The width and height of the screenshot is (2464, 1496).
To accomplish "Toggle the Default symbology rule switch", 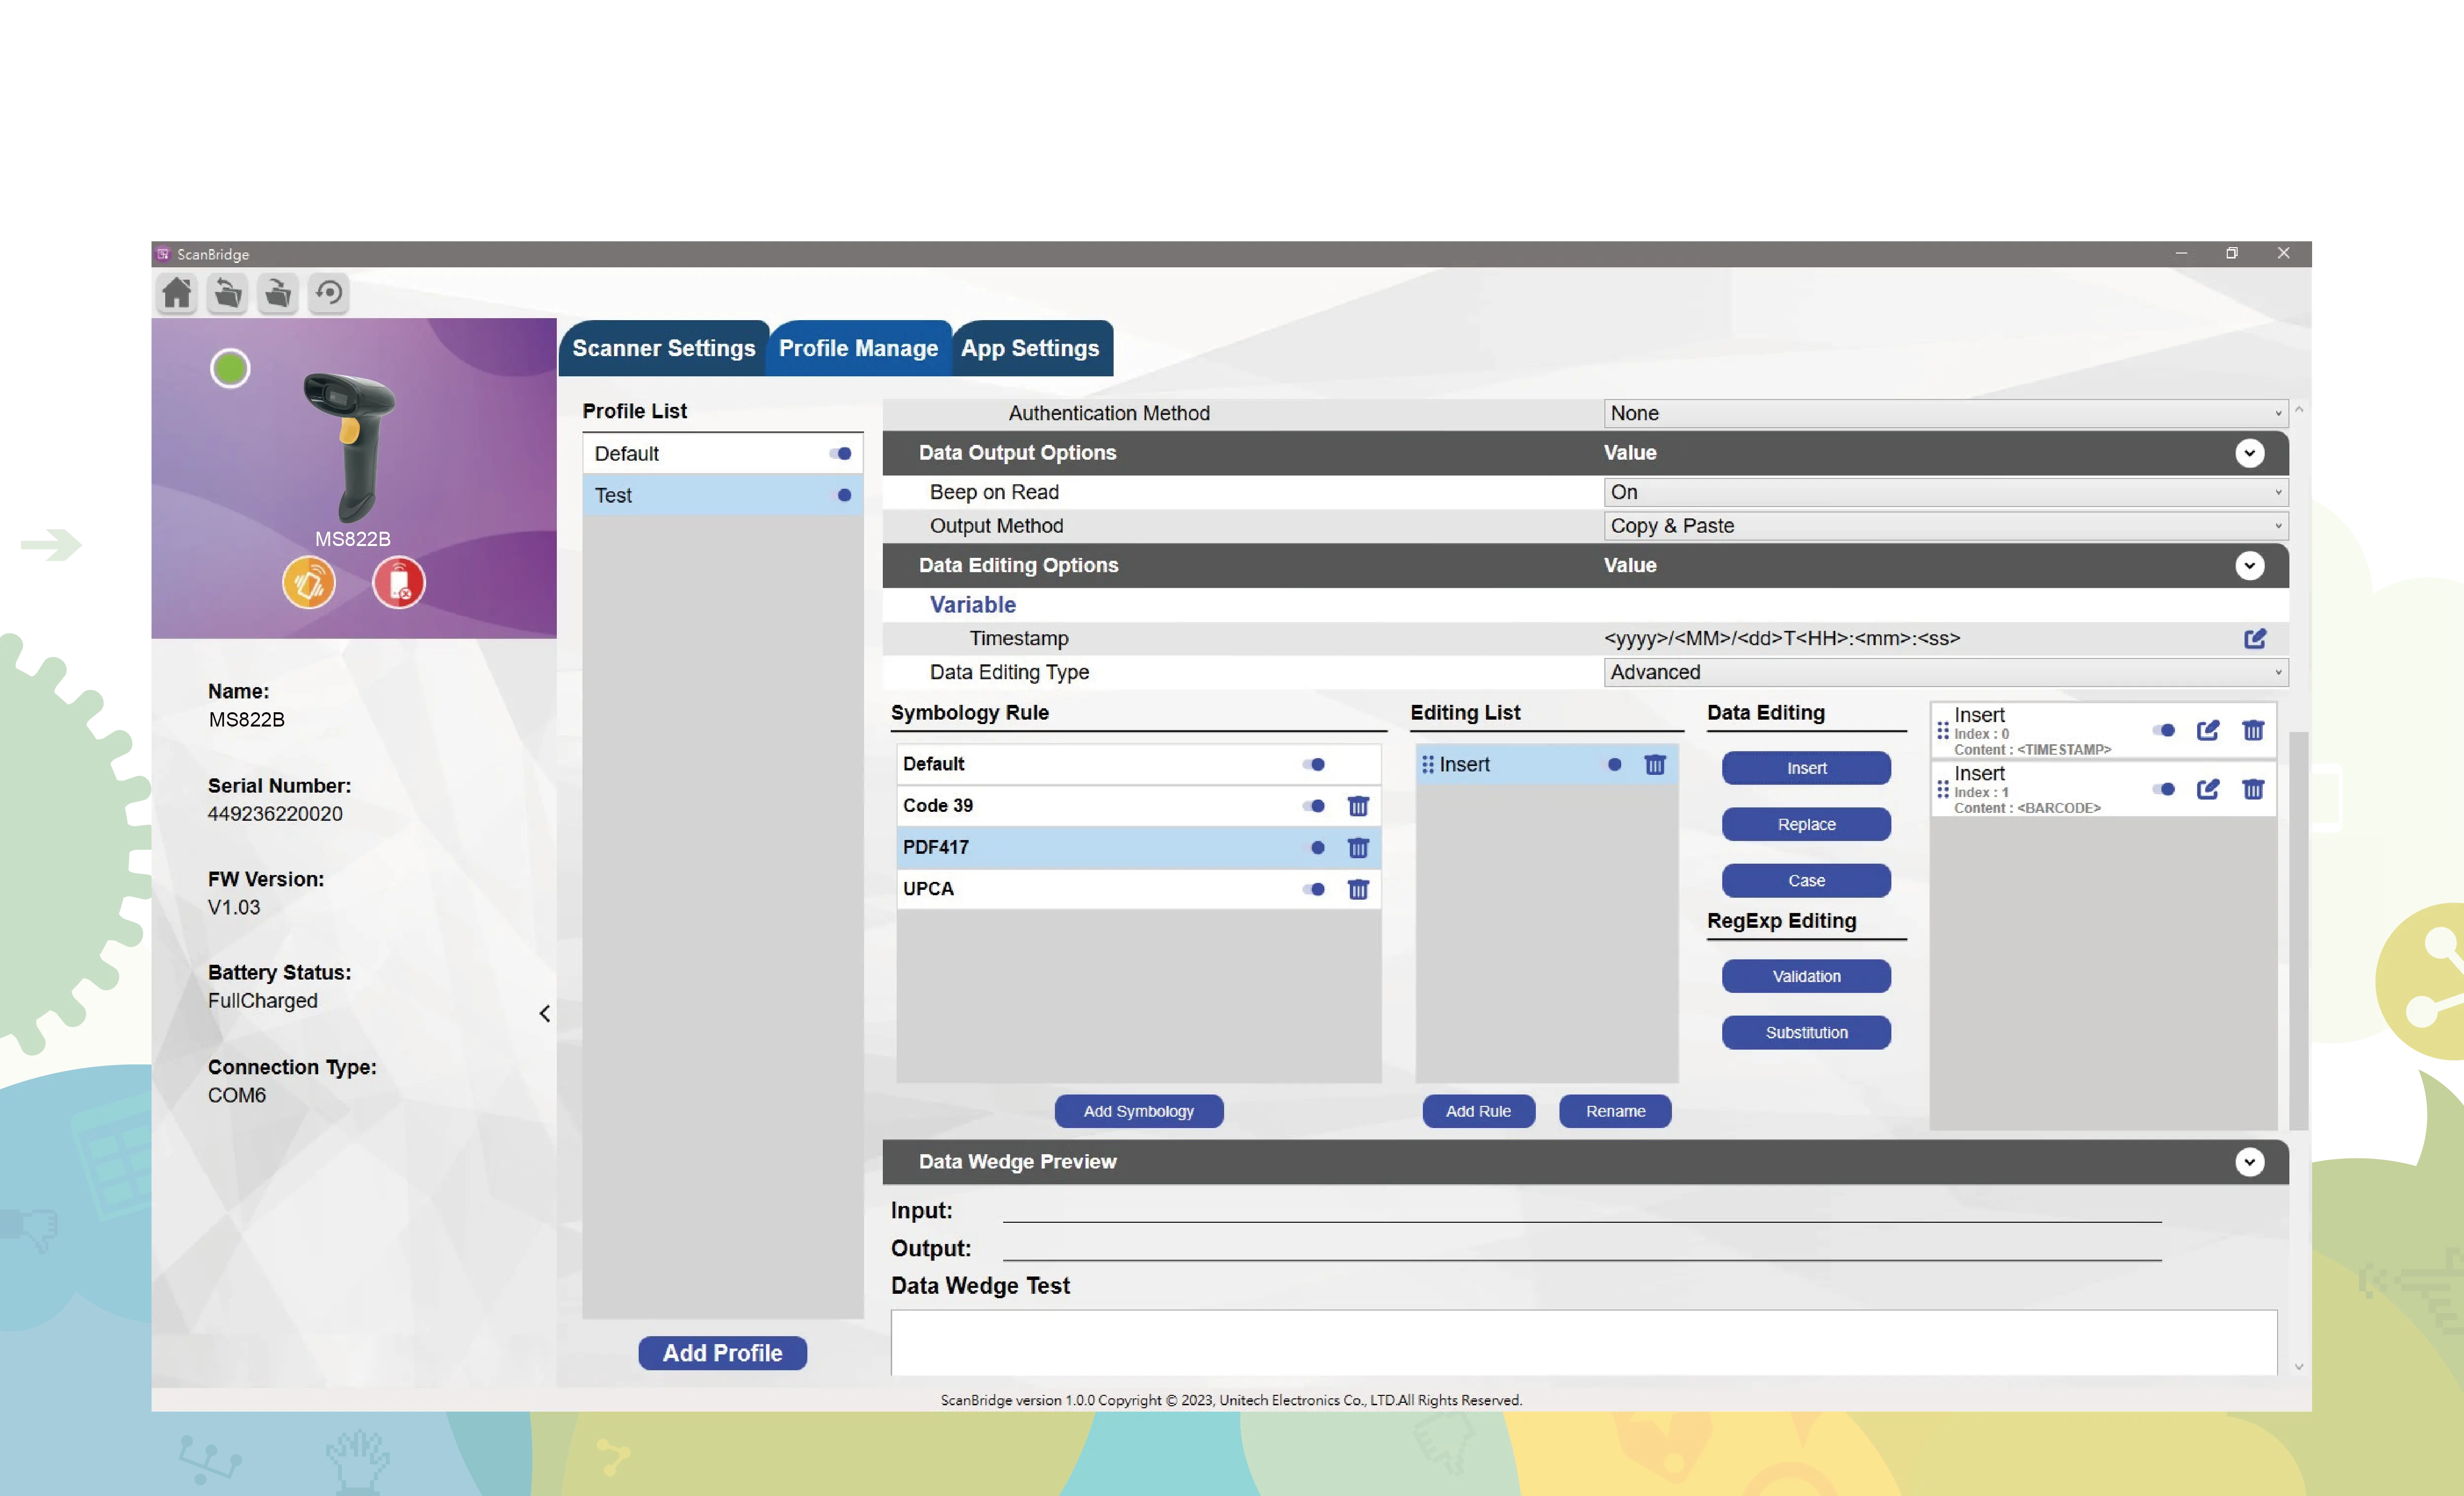I will point(1314,765).
